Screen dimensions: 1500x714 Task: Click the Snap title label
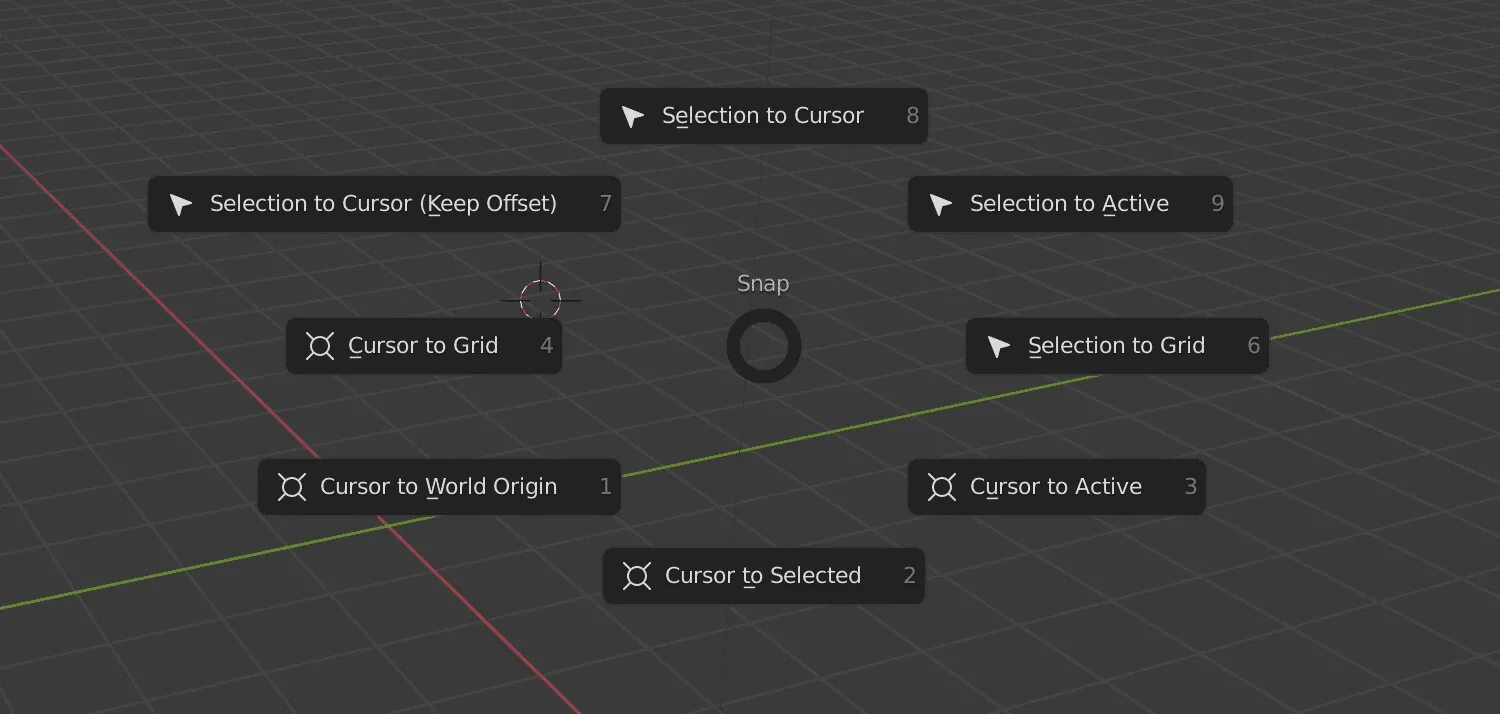[763, 284]
